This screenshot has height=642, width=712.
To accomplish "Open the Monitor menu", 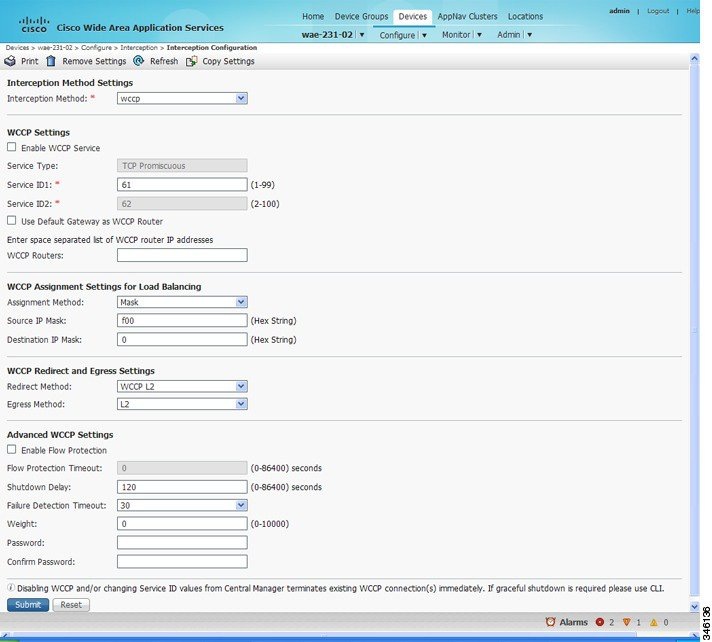I will (x=456, y=35).
